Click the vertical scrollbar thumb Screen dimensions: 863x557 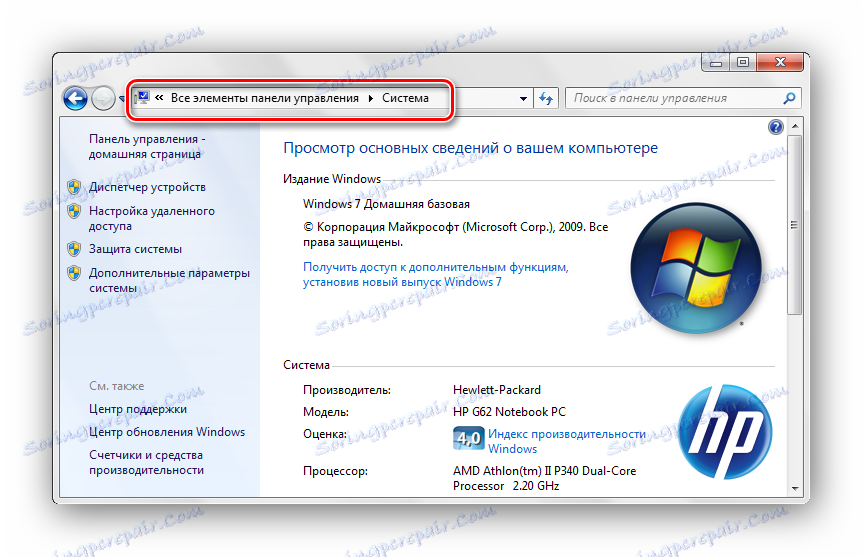tap(794, 225)
